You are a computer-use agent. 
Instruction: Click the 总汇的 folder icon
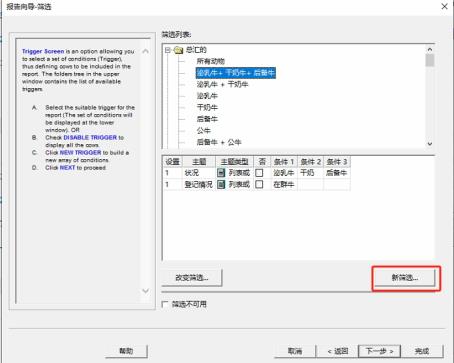178,50
